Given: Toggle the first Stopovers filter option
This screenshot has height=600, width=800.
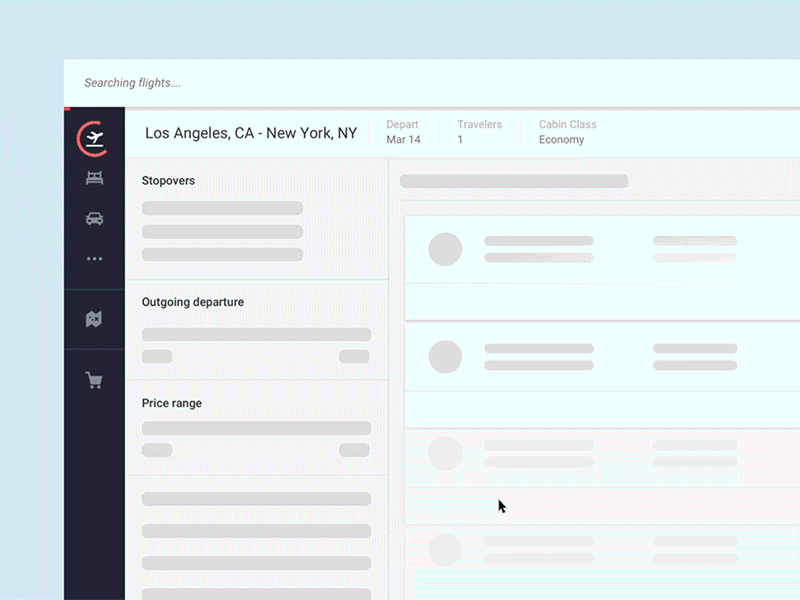Looking at the screenshot, I should (222, 208).
